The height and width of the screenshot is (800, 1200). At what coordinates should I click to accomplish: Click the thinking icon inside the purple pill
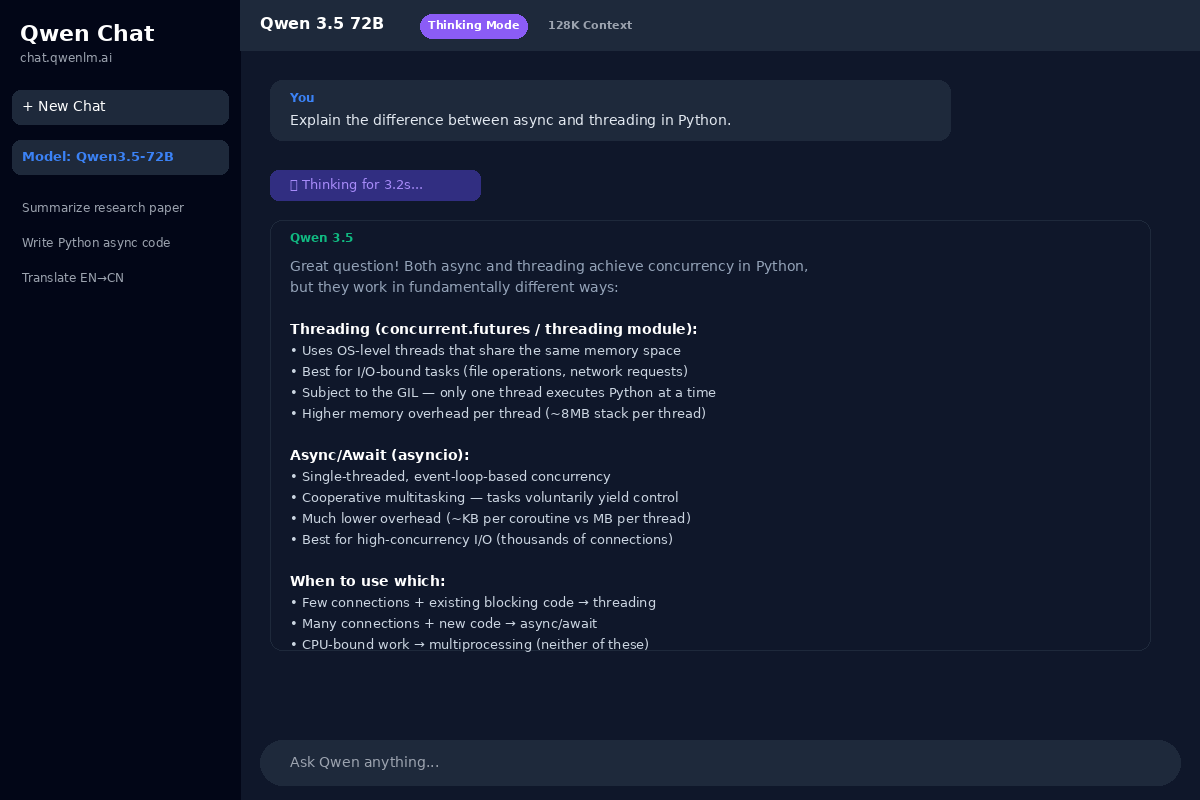(x=293, y=184)
